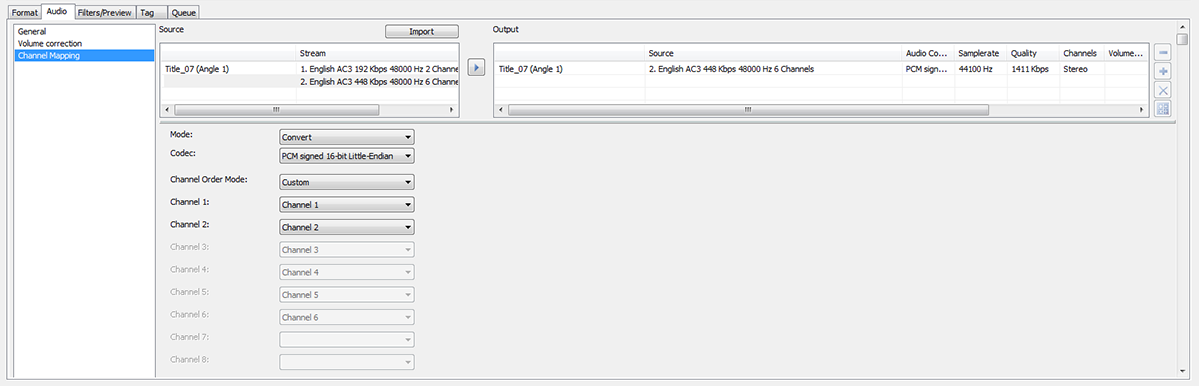This screenshot has width=1199, height=386.
Task: Click the Import button
Action: click(421, 31)
